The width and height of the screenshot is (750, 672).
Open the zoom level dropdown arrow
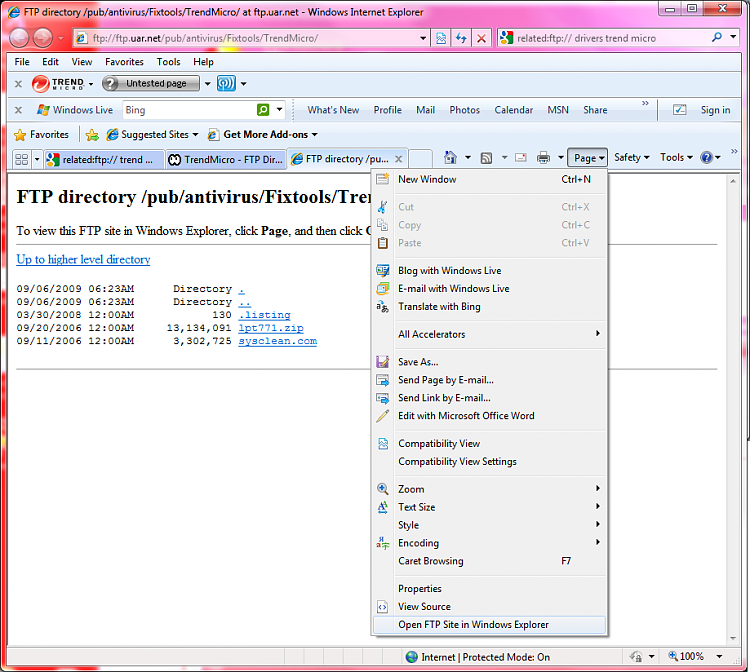tap(719, 657)
